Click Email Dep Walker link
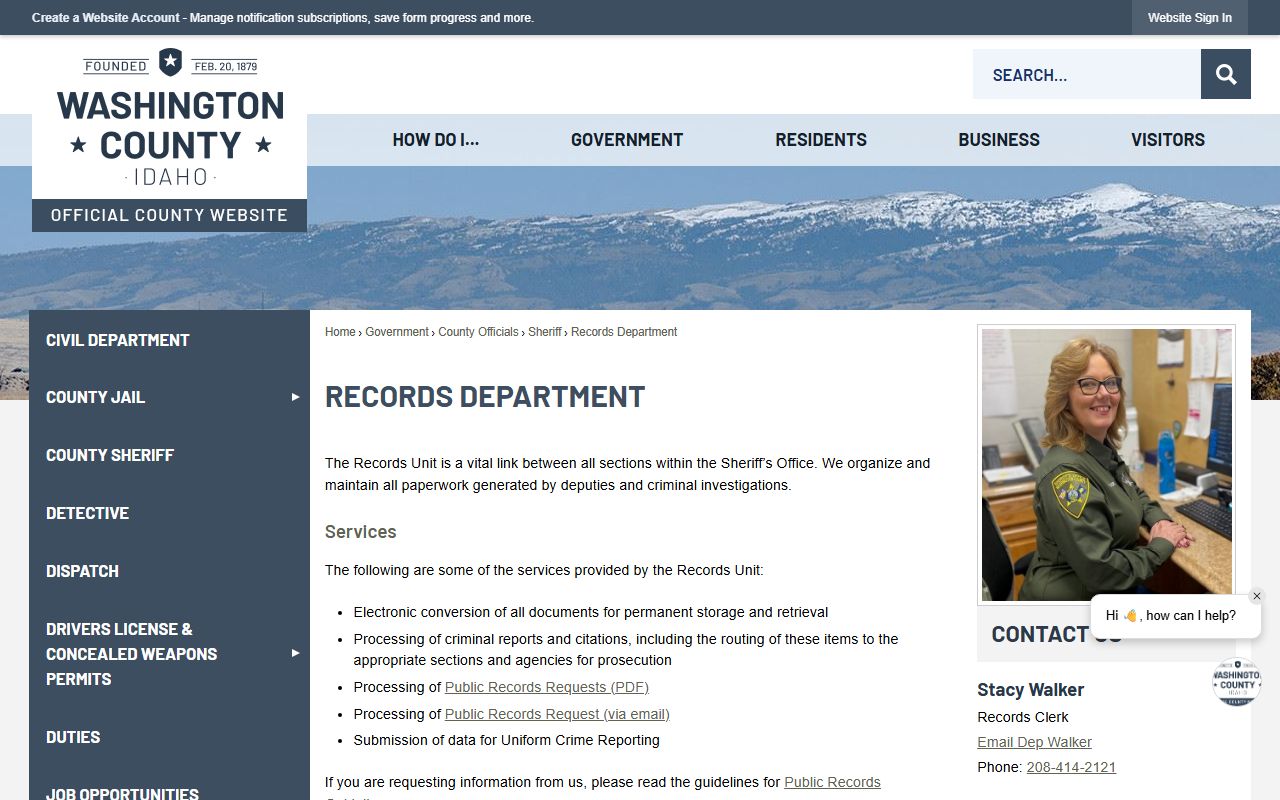Screen dimensions: 1280x800 [x=1034, y=742]
